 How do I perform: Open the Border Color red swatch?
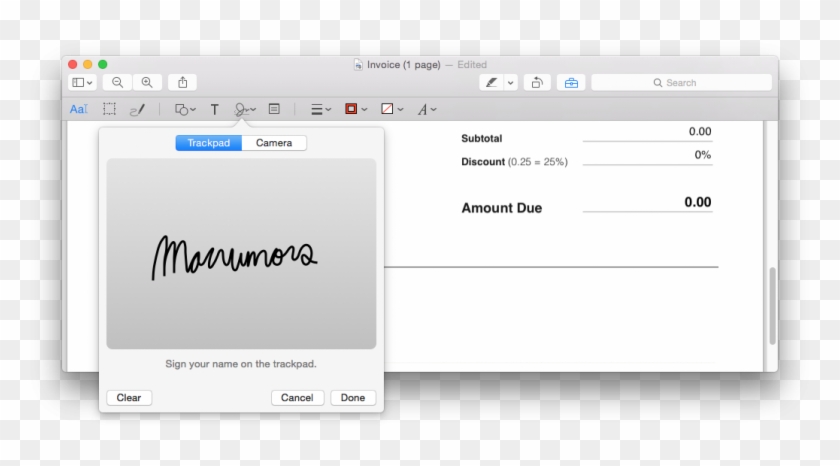356,109
